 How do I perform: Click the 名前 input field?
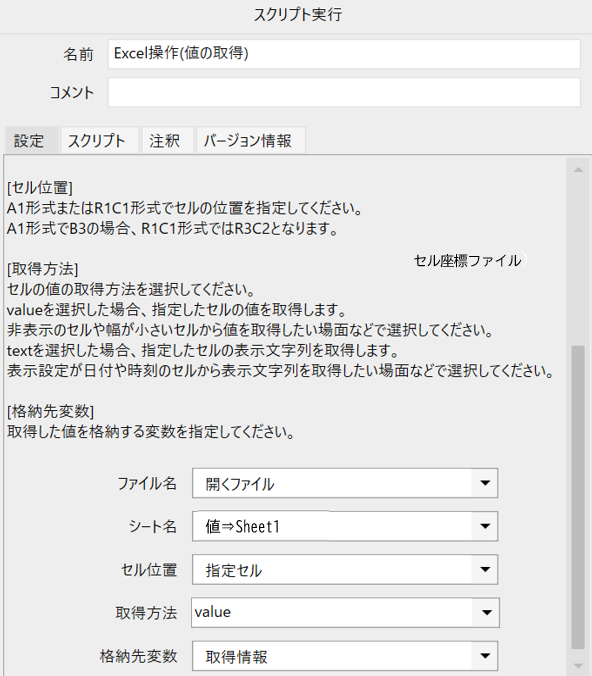(344, 54)
